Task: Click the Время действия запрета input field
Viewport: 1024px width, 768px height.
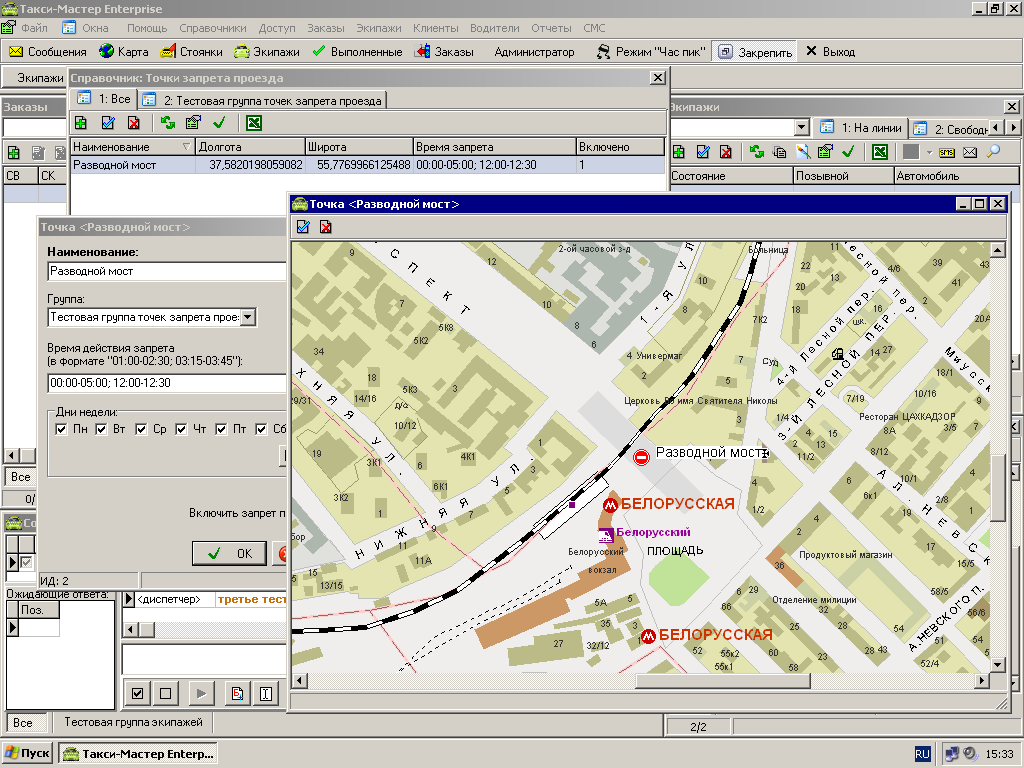Action: [166, 383]
